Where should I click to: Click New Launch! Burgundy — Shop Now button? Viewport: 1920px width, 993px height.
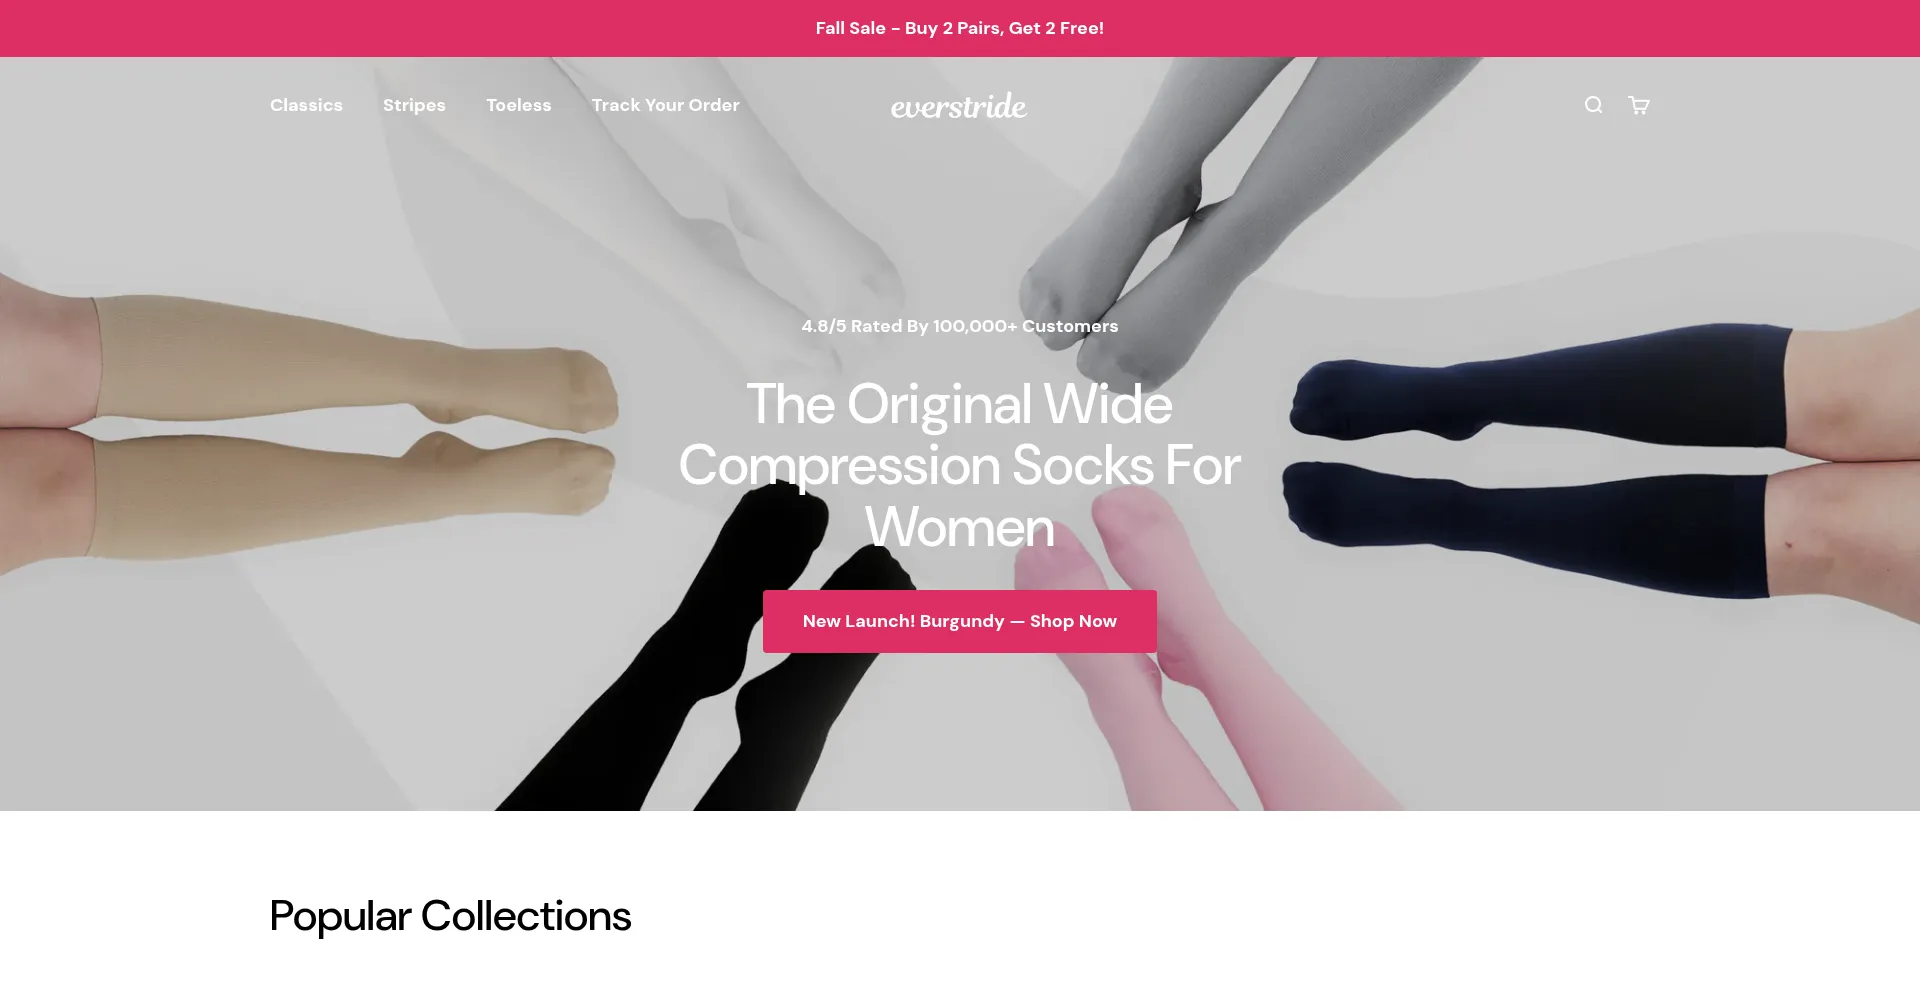960,621
